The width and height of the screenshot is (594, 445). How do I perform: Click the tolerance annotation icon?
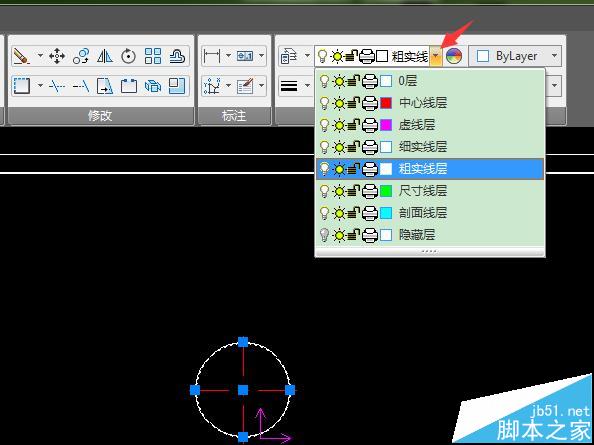tap(245, 56)
